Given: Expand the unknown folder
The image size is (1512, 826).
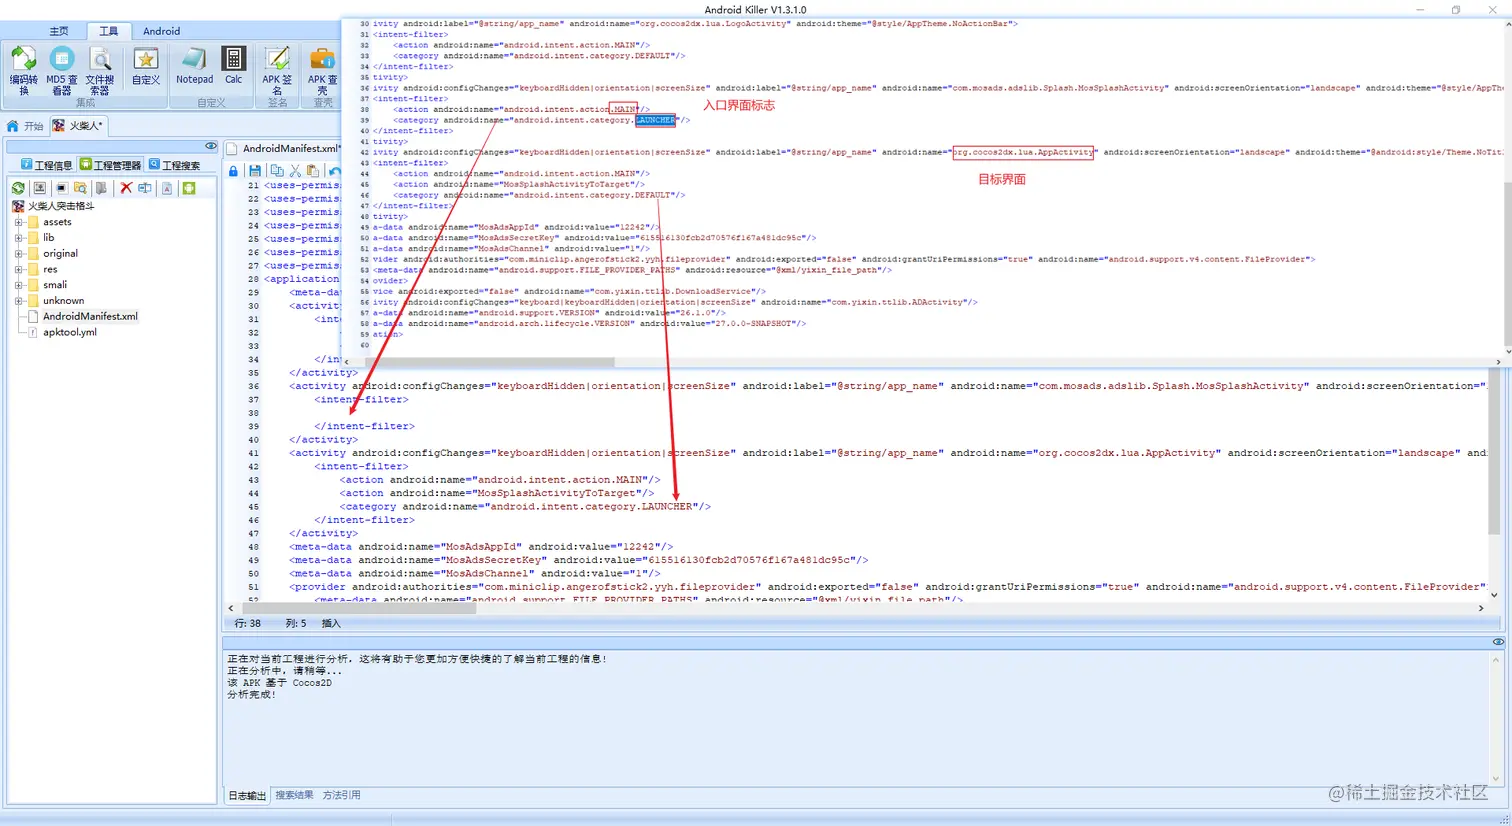Looking at the screenshot, I should click(x=19, y=301).
